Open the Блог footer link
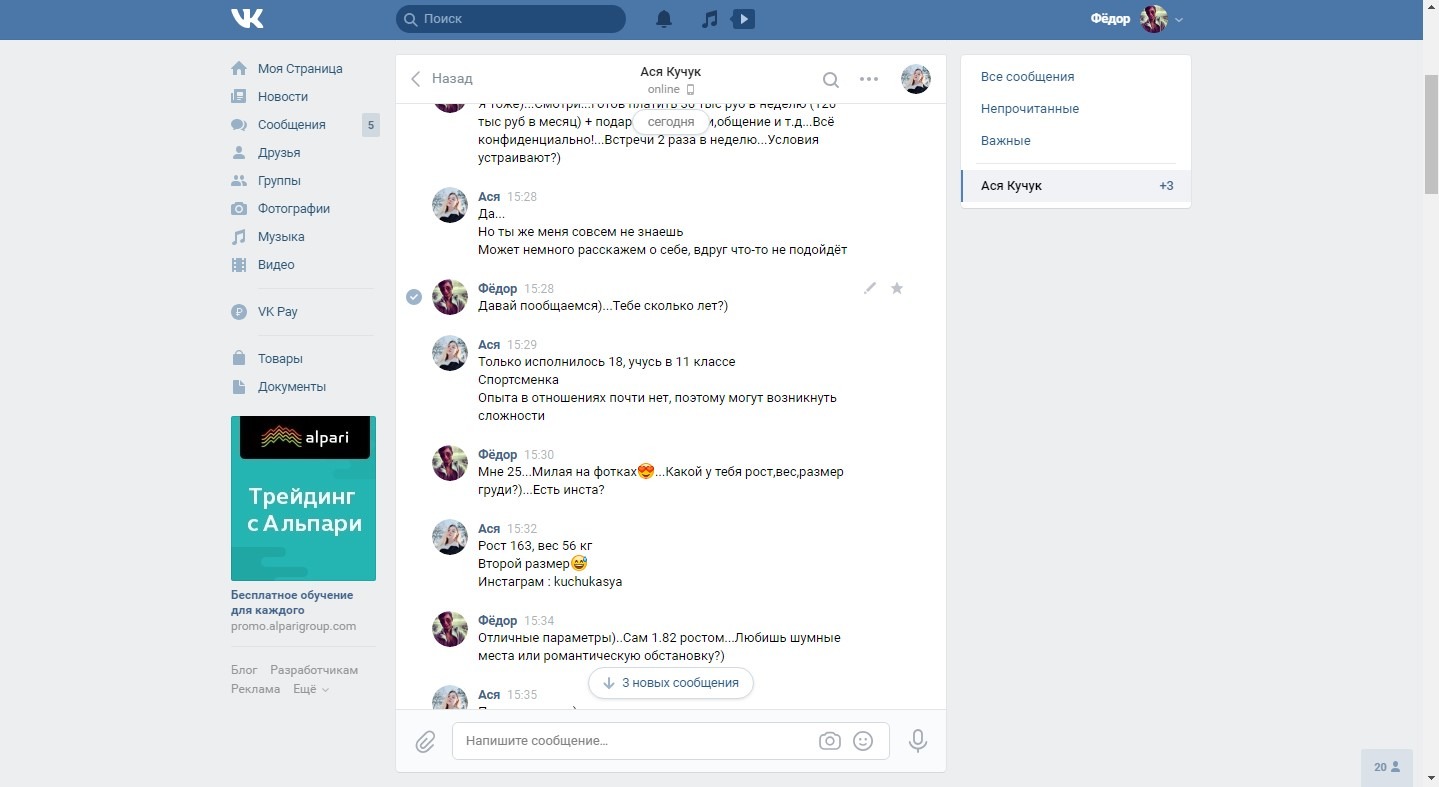This screenshot has width=1439, height=787. coord(244,670)
